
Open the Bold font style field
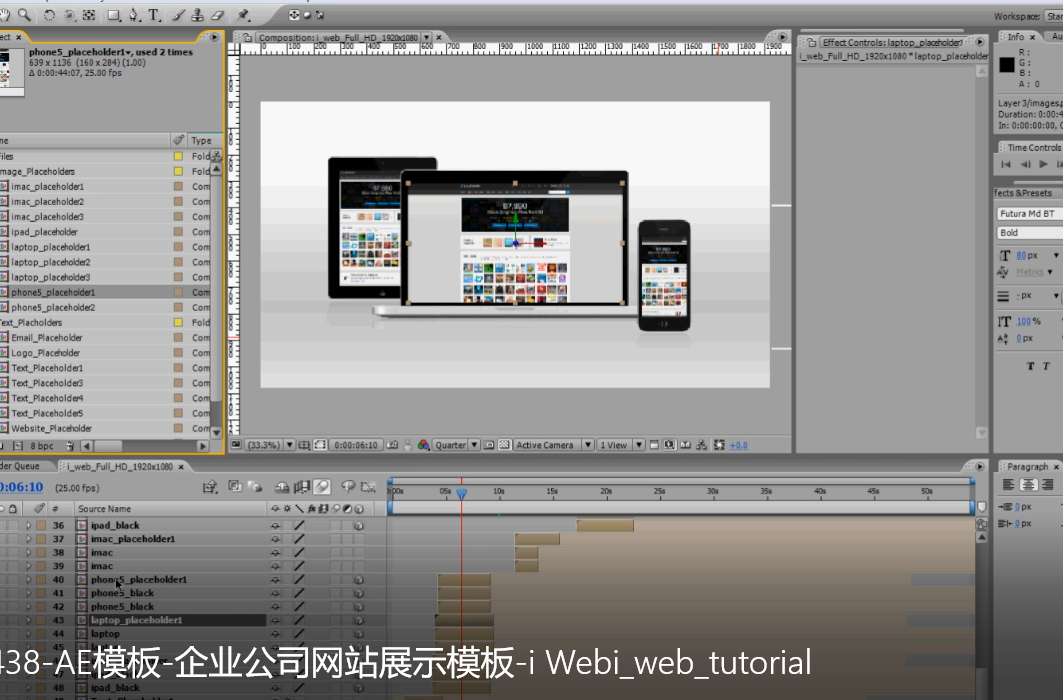[1030, 232]
